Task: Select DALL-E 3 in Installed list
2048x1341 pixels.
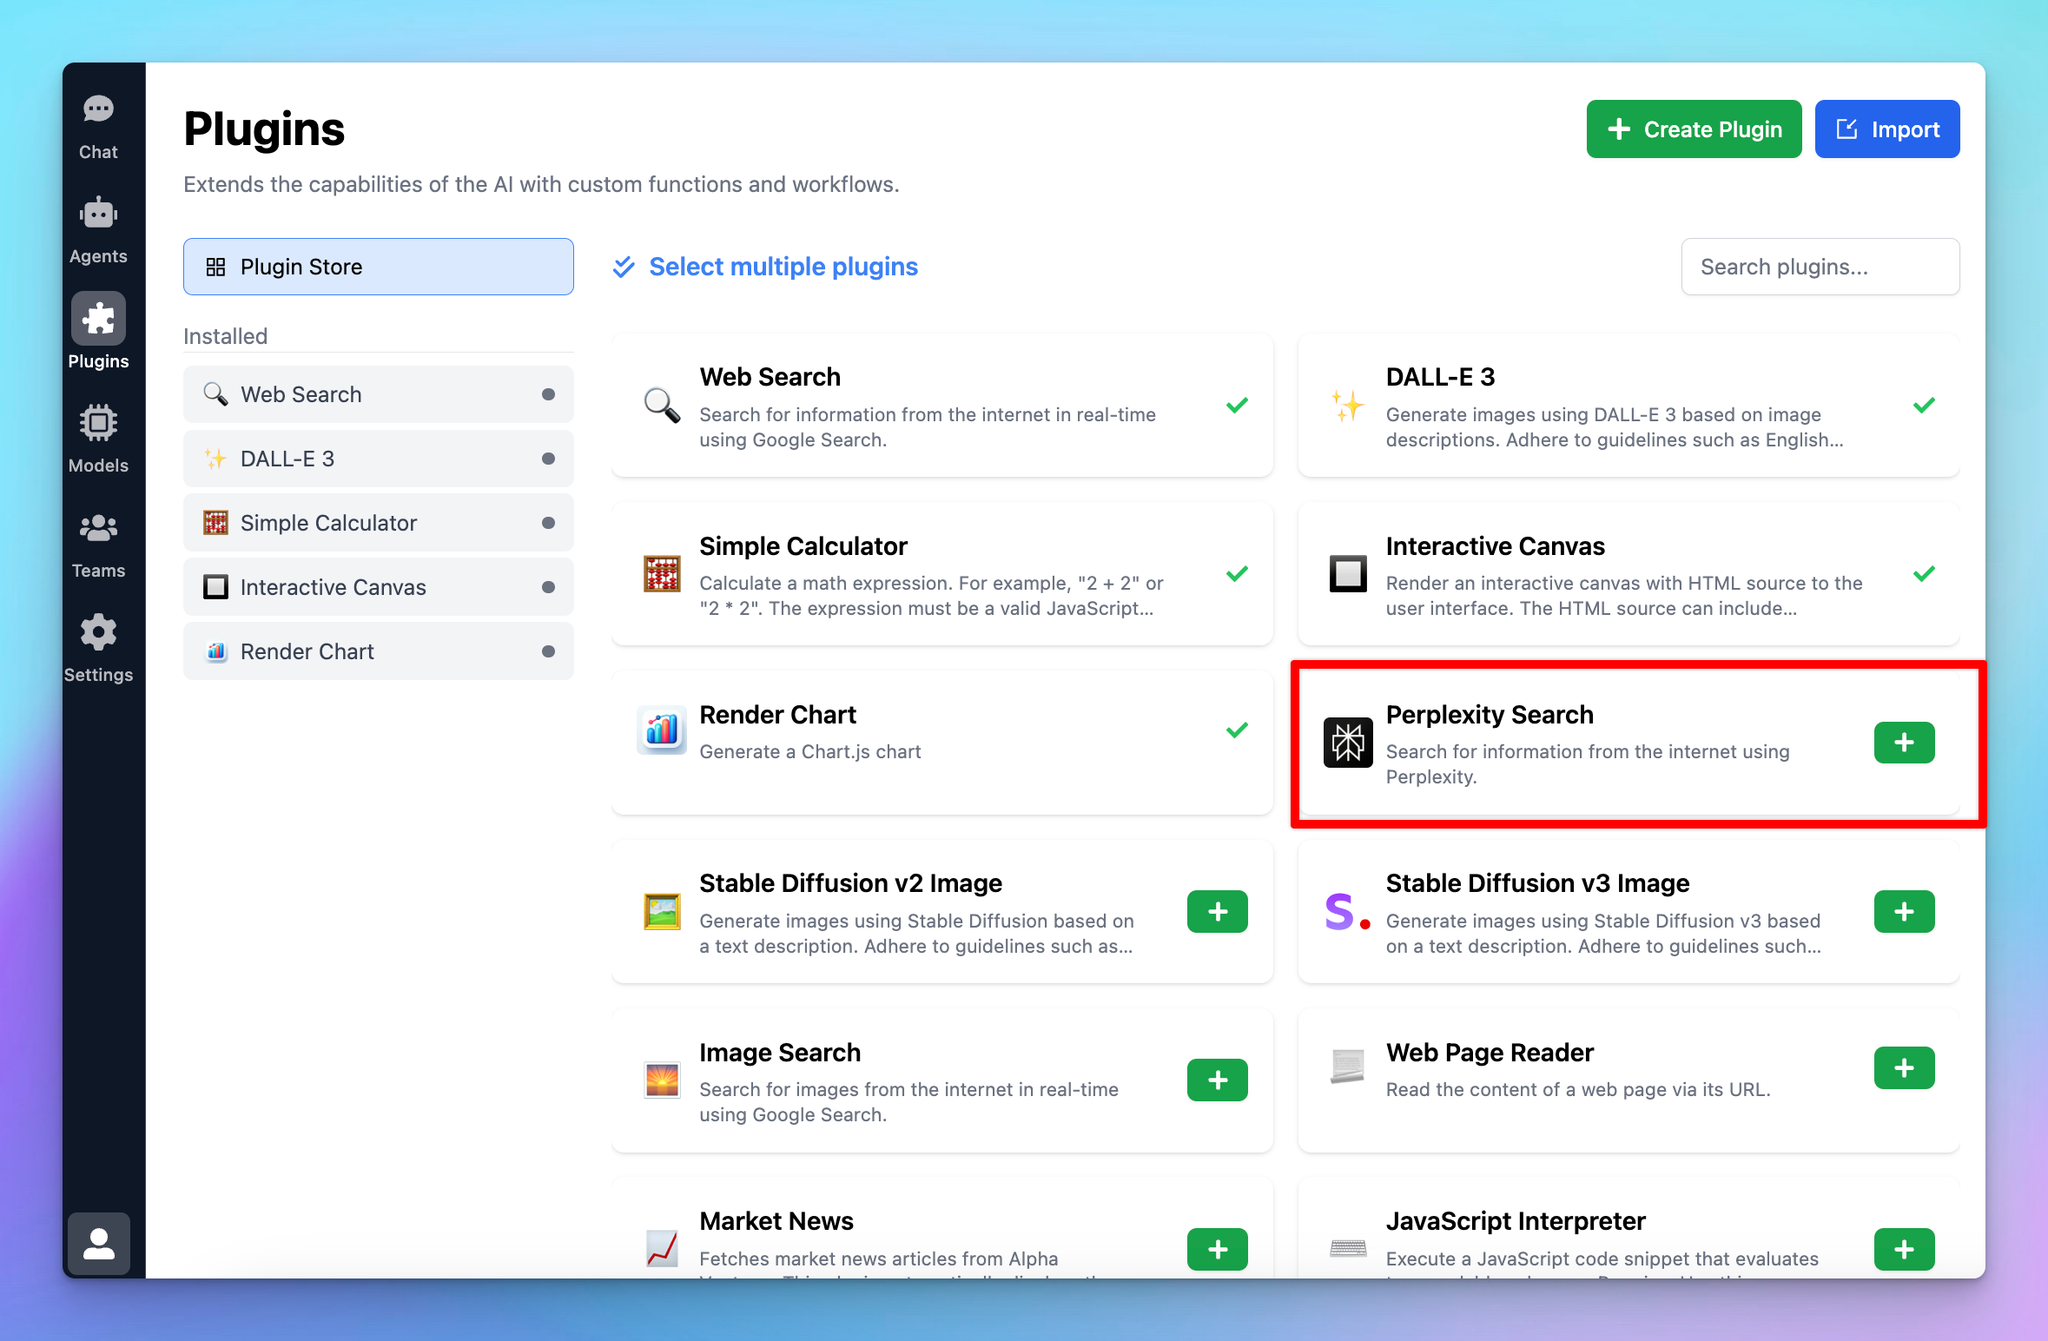Action: pyautogui.click(x=378, y=458)
